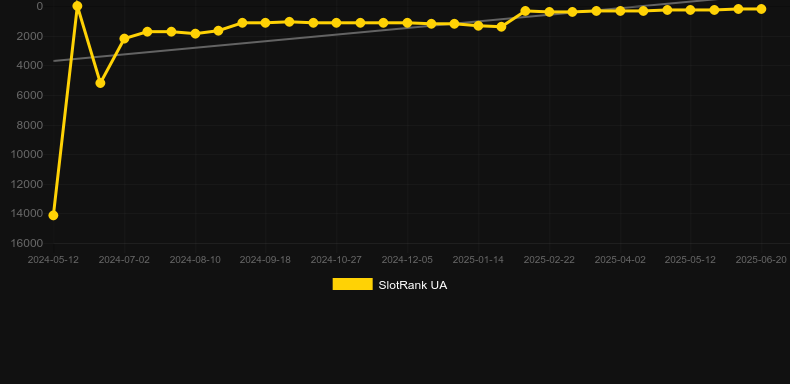Click the 2024-05-12 date axis label

click(x=53, y=260)
